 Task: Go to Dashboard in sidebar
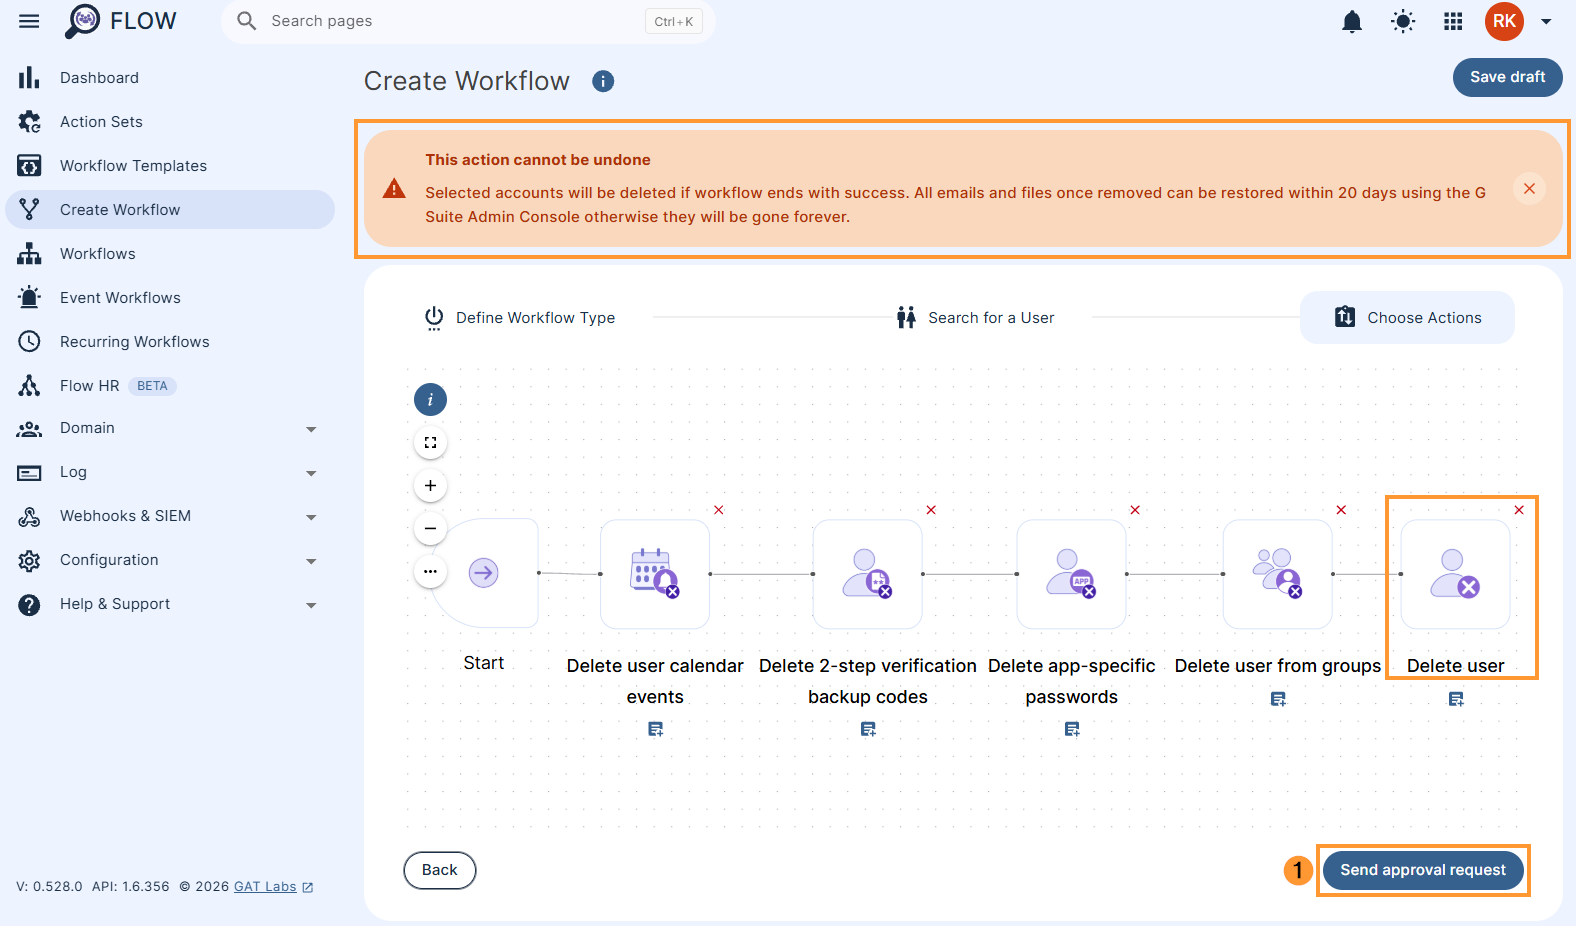[170, 78]
